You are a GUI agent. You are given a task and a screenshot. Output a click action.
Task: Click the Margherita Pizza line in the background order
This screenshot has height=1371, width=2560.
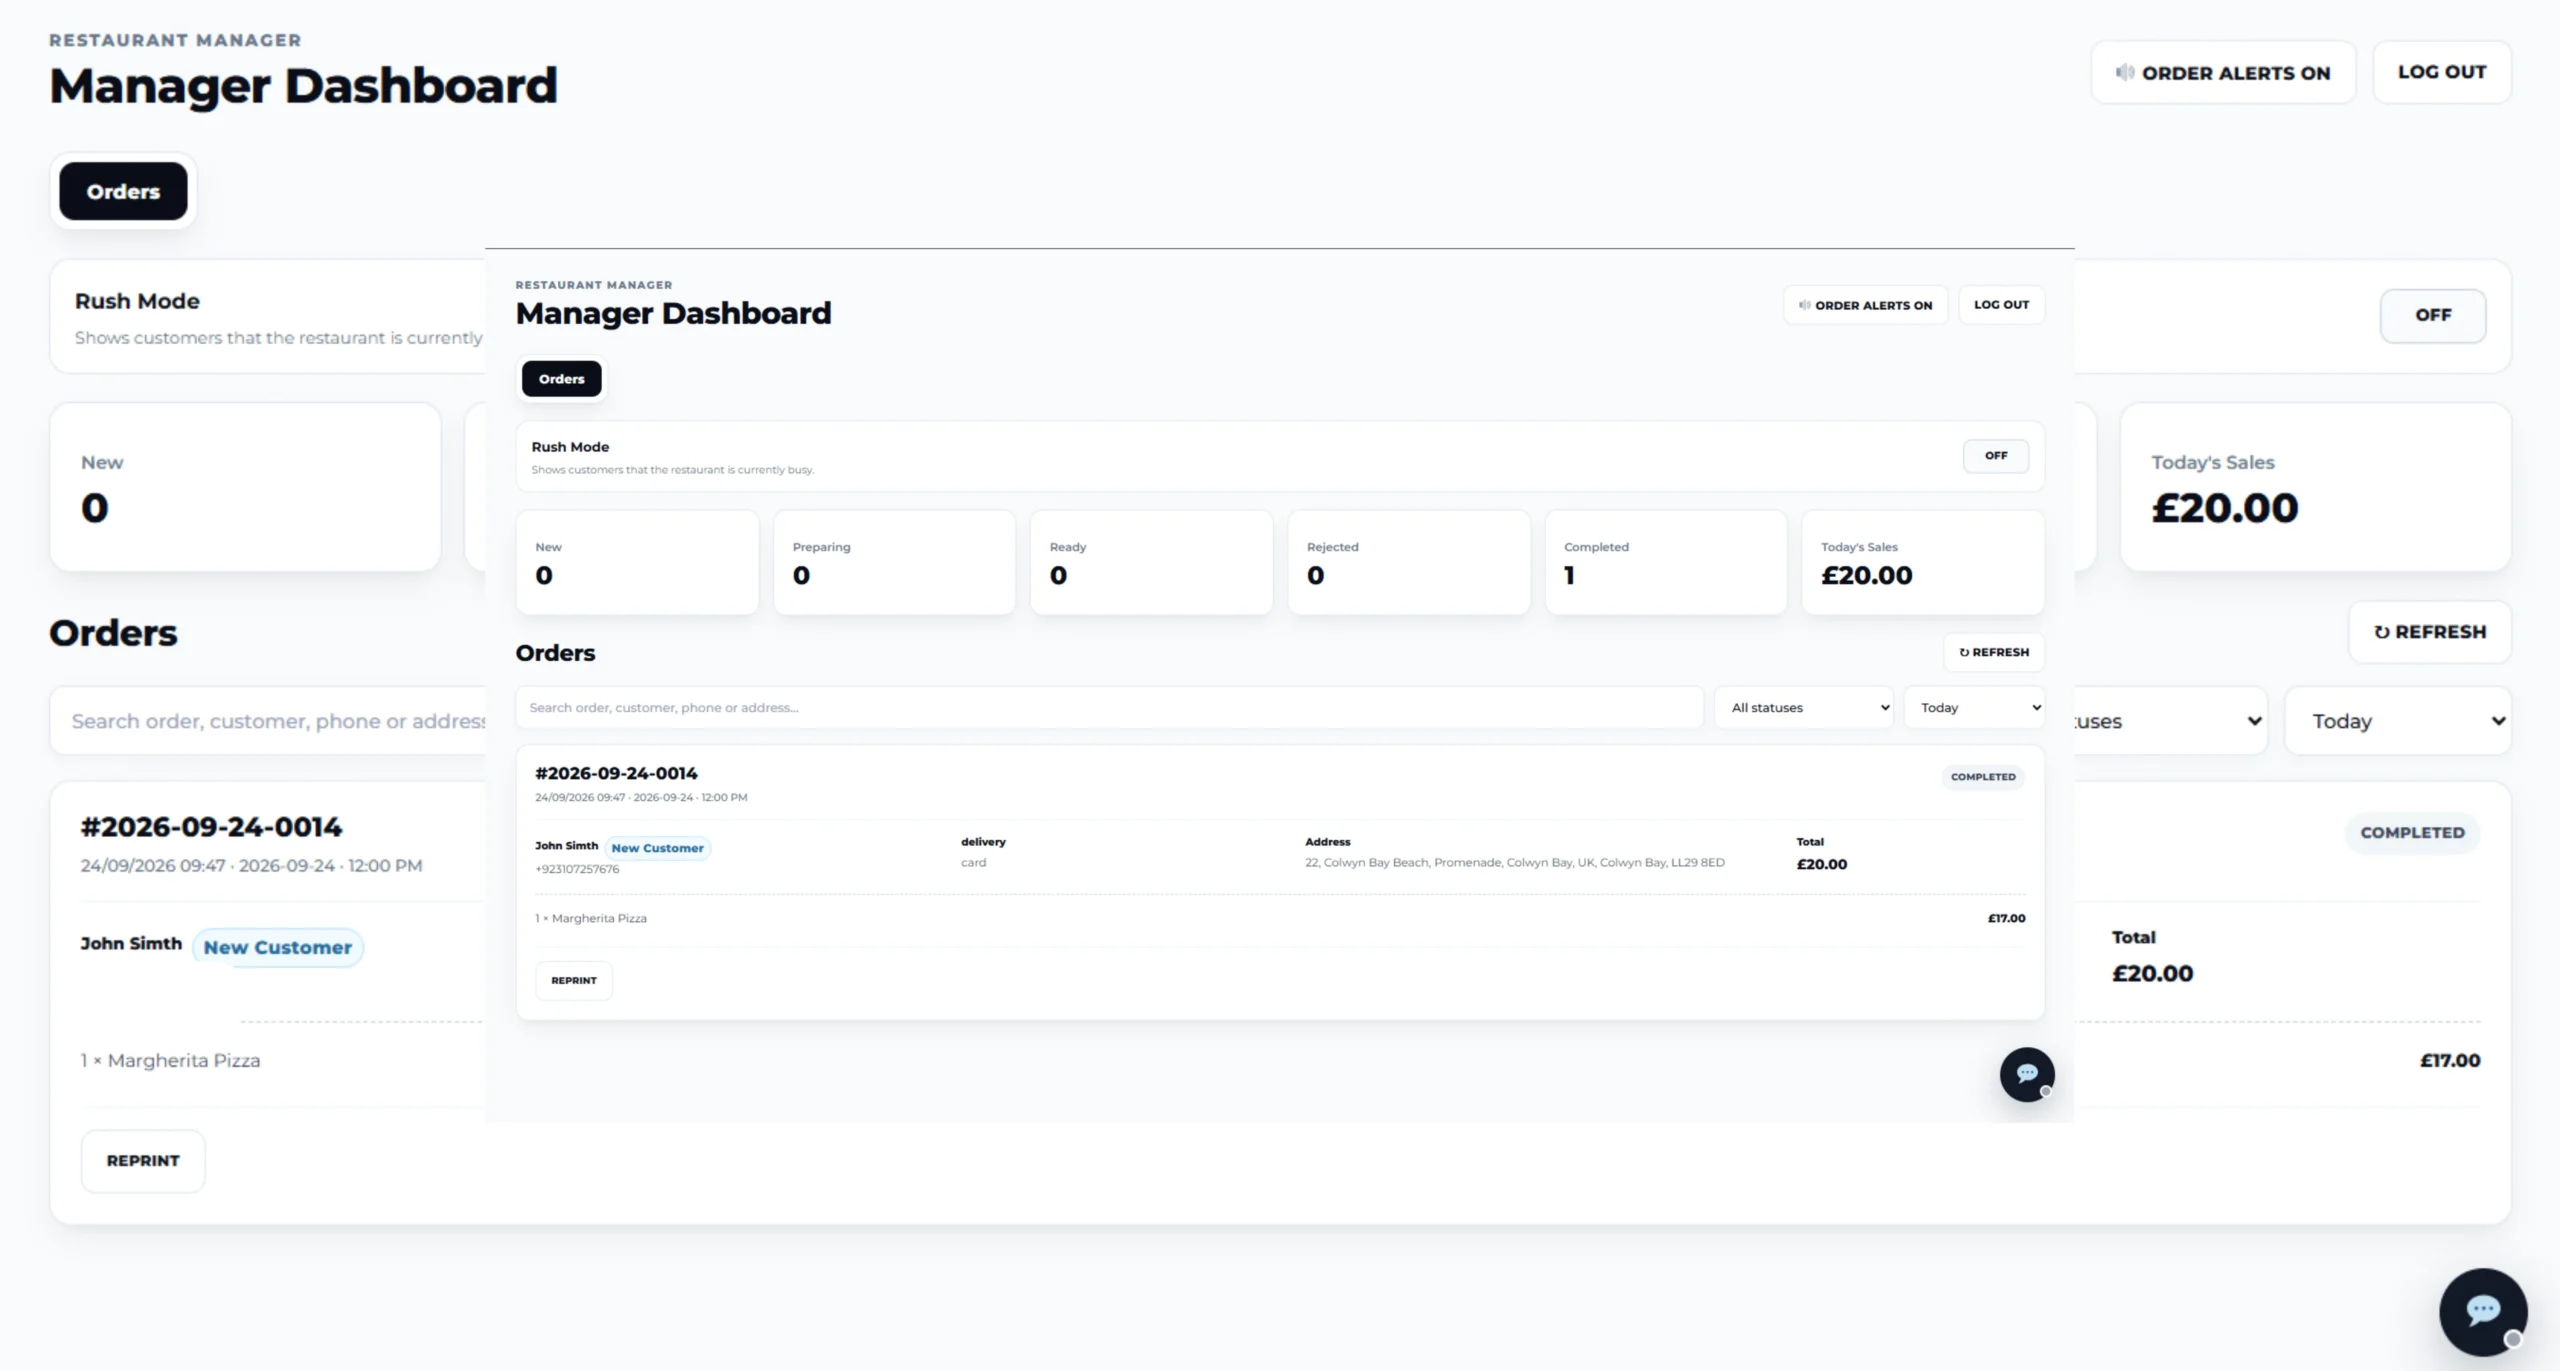tap(170, 1060)
